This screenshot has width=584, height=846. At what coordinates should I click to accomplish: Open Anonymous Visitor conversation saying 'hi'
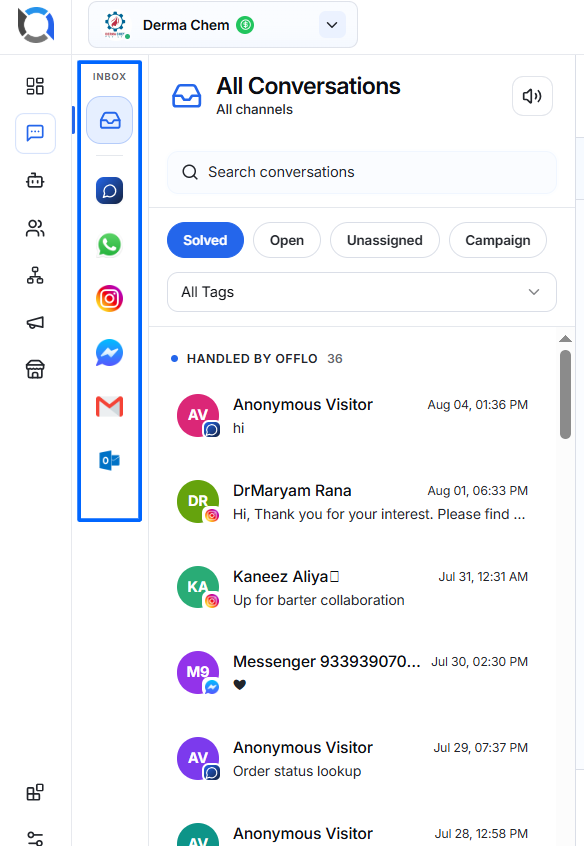352,415
